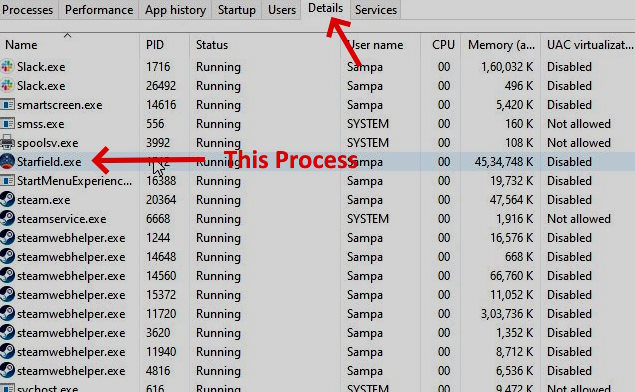635x392 pixels.
Task: Click steamwebhelper icon for PID 14560
Action: click(7, 276)
